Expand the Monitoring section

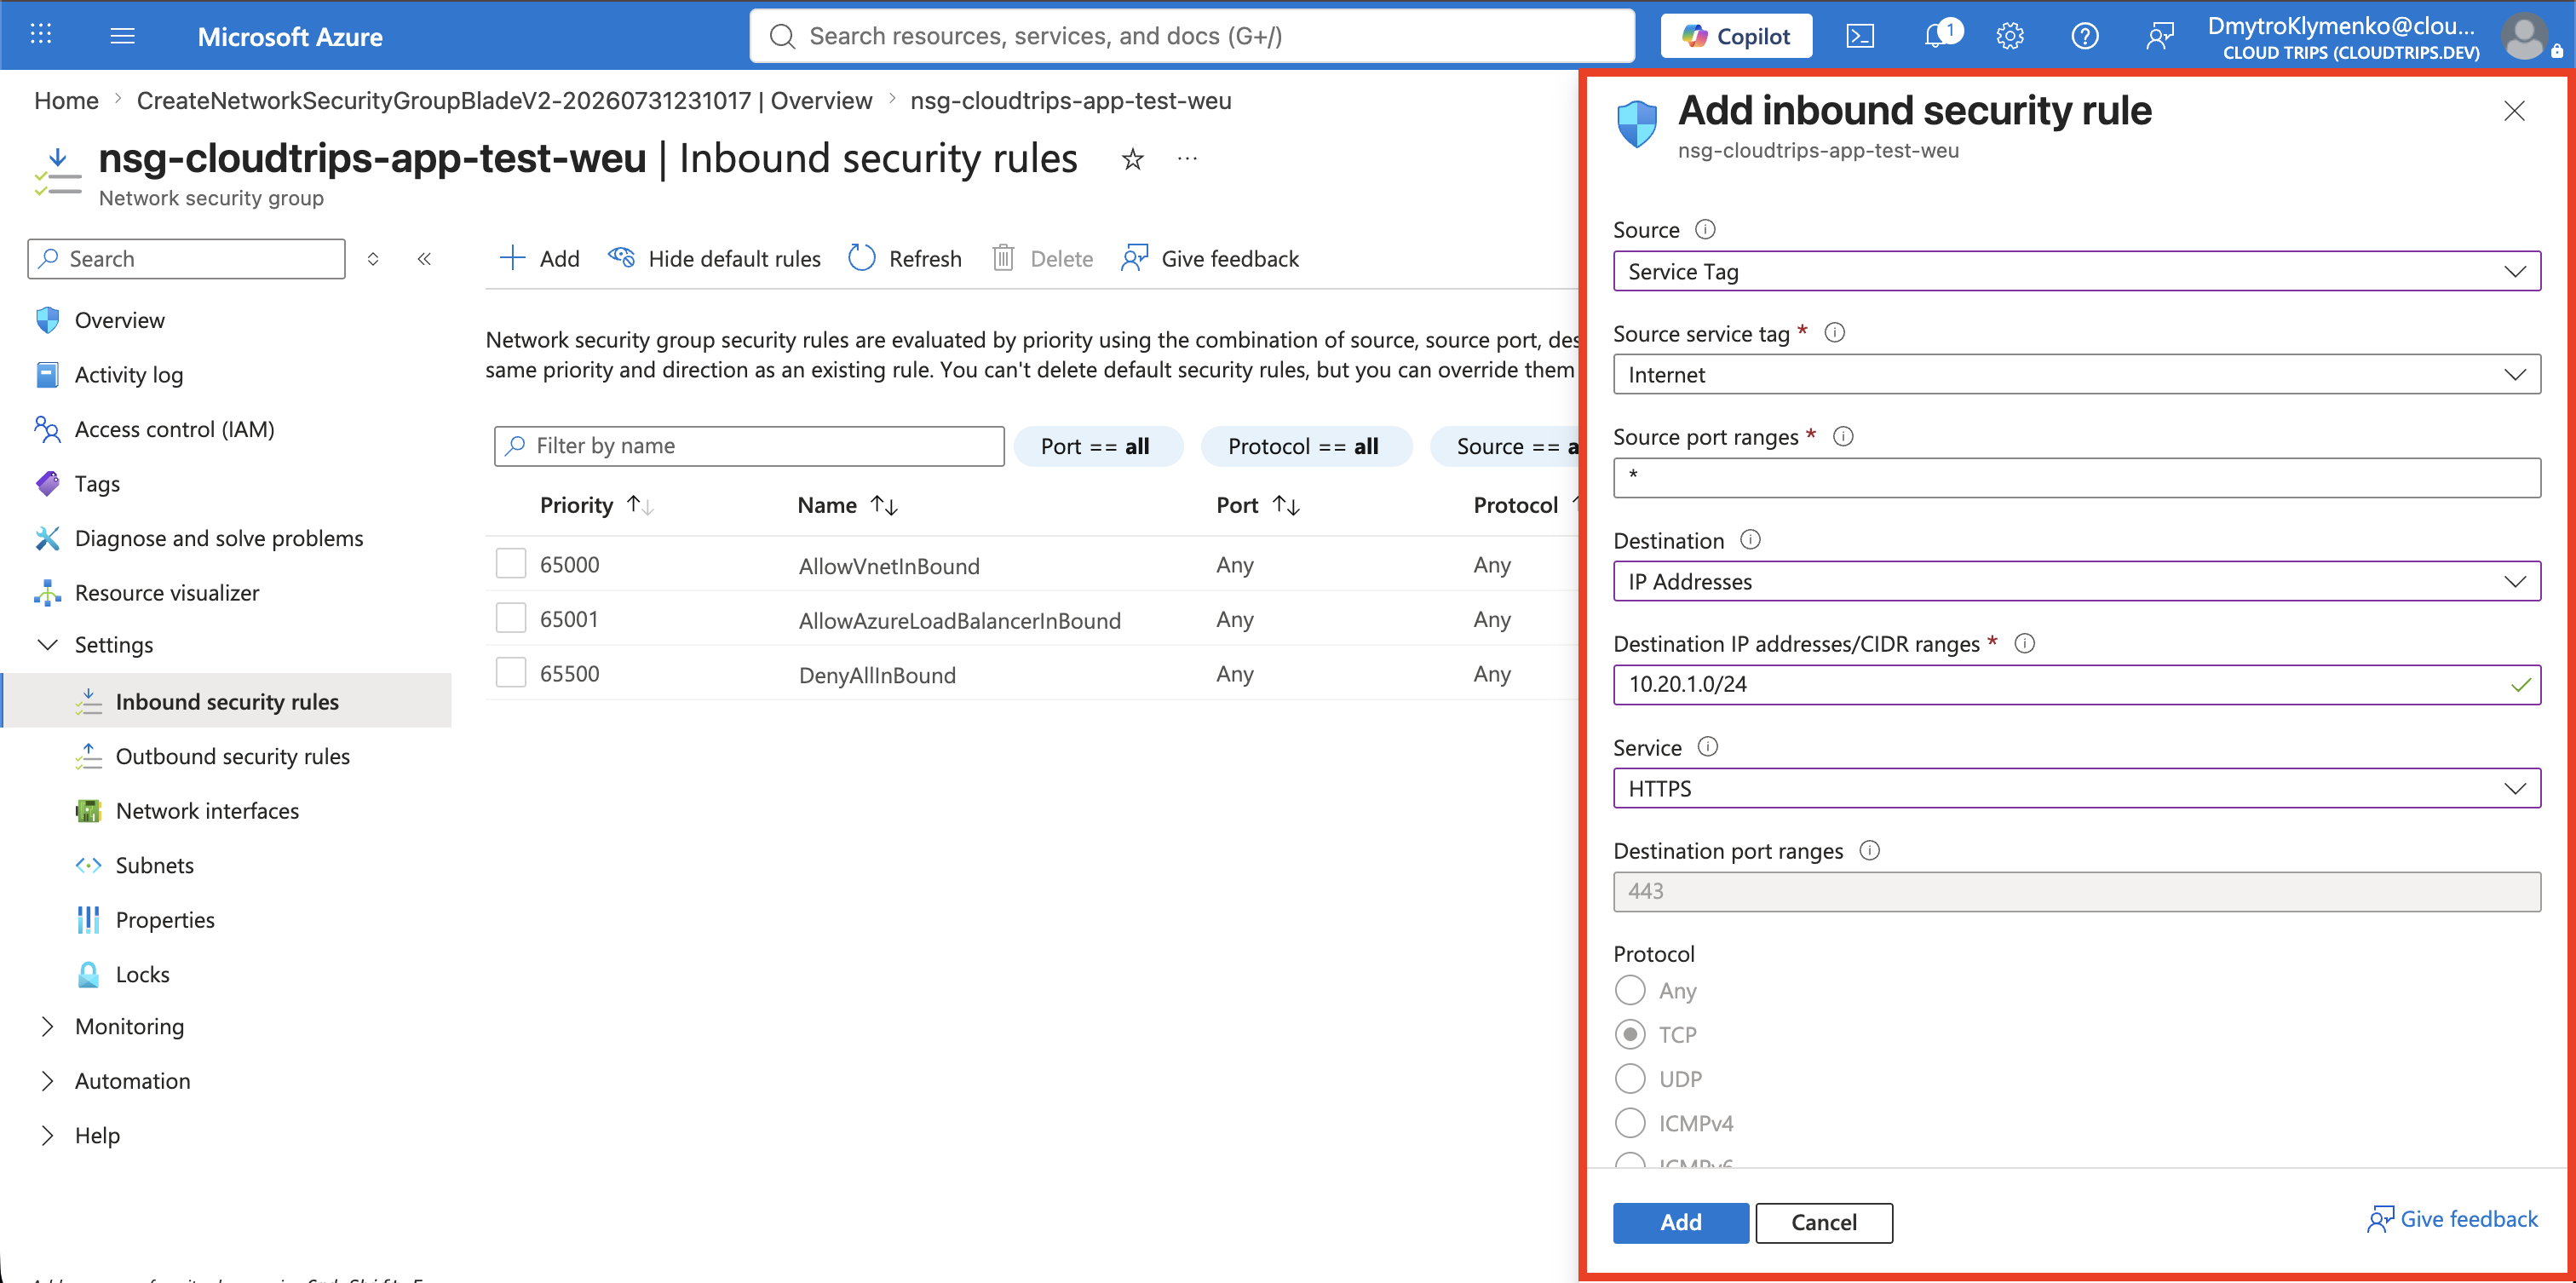pos(47,1026)
